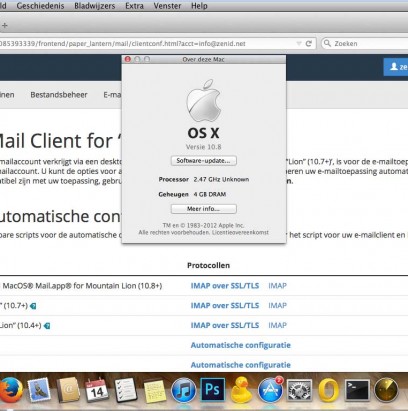The height and width of the screenshot is (411, 408).
Task: Open the URL bar history dropdown arrow
Action: tap(299, 44)
